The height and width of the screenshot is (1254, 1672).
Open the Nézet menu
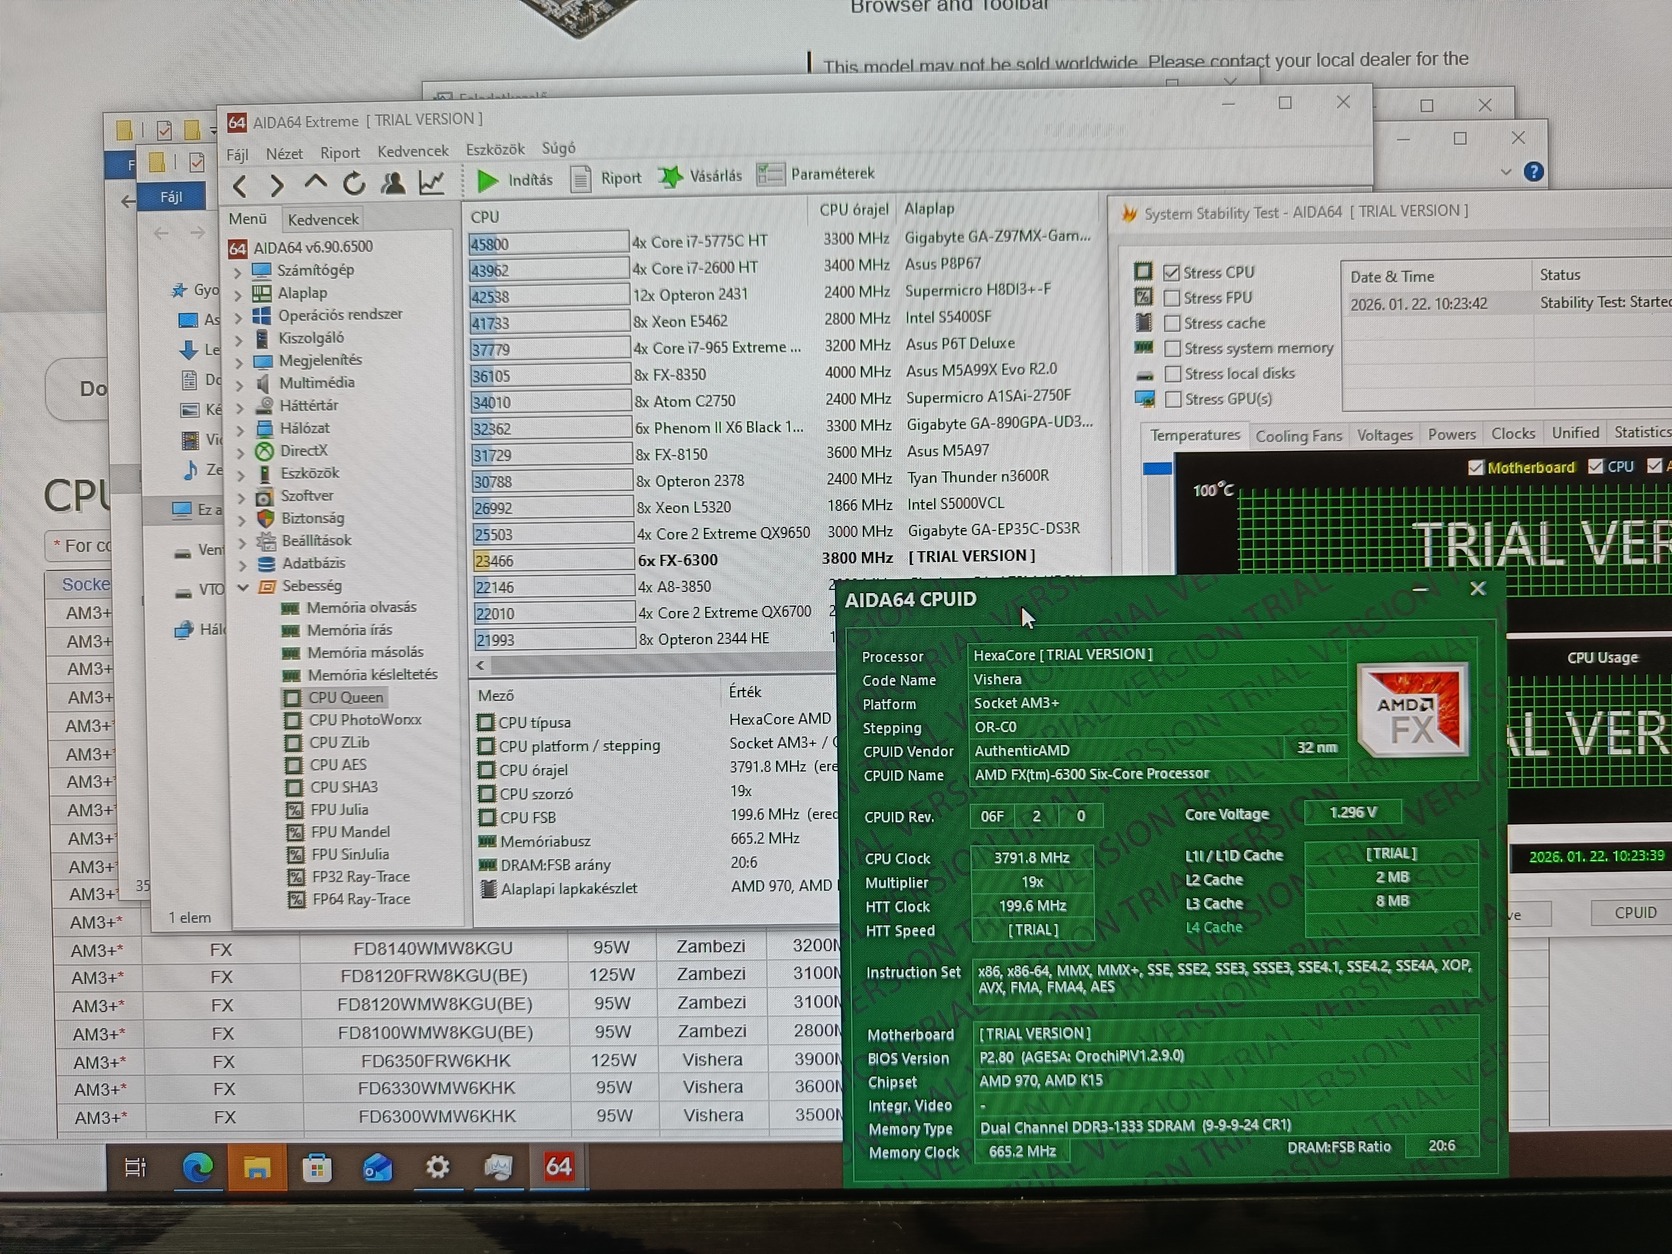click(x=284, y=154)
